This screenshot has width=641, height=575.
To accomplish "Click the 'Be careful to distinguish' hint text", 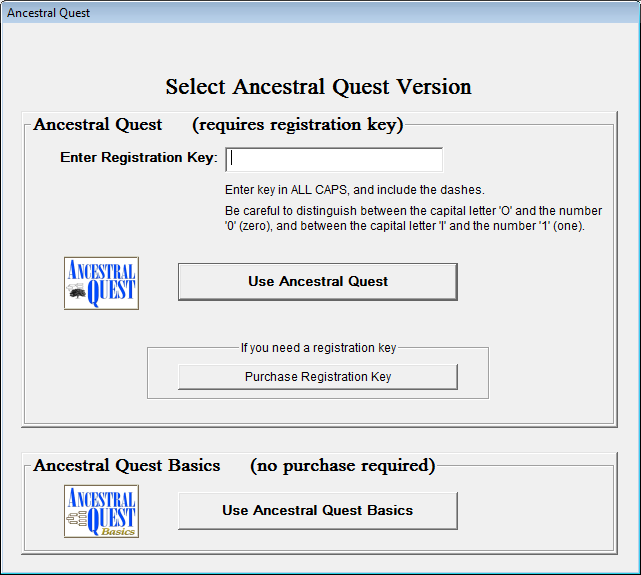I will [413, 218].
